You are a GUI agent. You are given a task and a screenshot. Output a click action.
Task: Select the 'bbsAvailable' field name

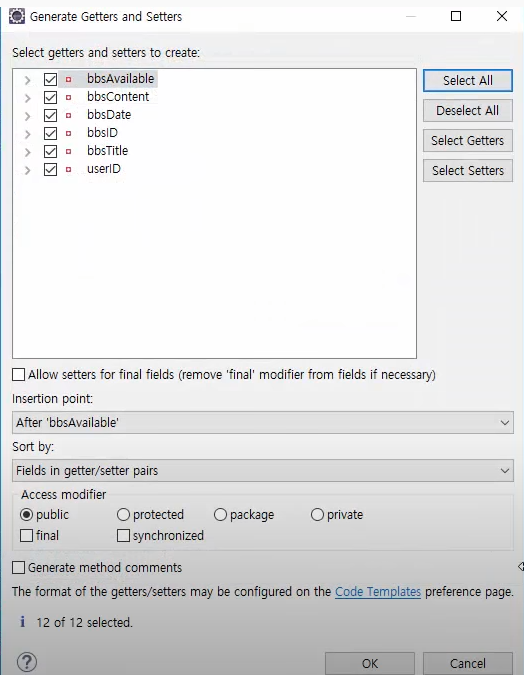(x=121, y=79)
